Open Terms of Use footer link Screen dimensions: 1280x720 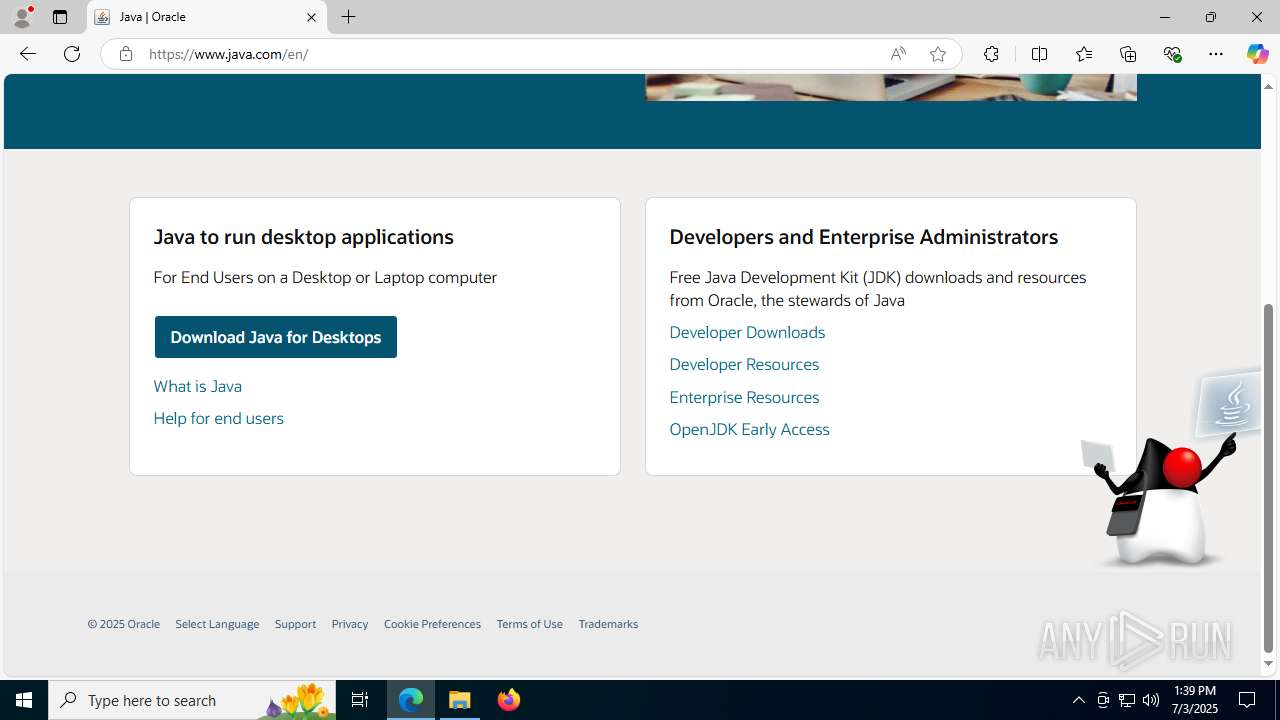click(x=529, y=624)
